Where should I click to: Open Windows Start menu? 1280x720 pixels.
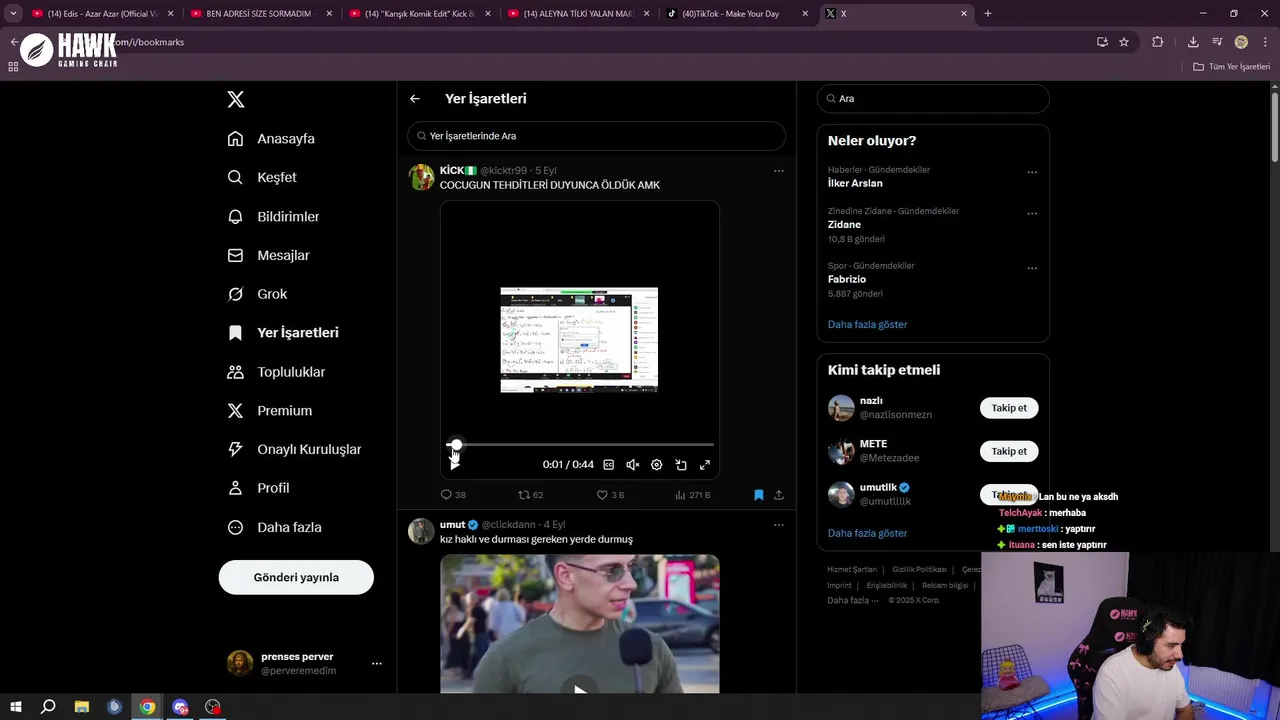point(15,707)
